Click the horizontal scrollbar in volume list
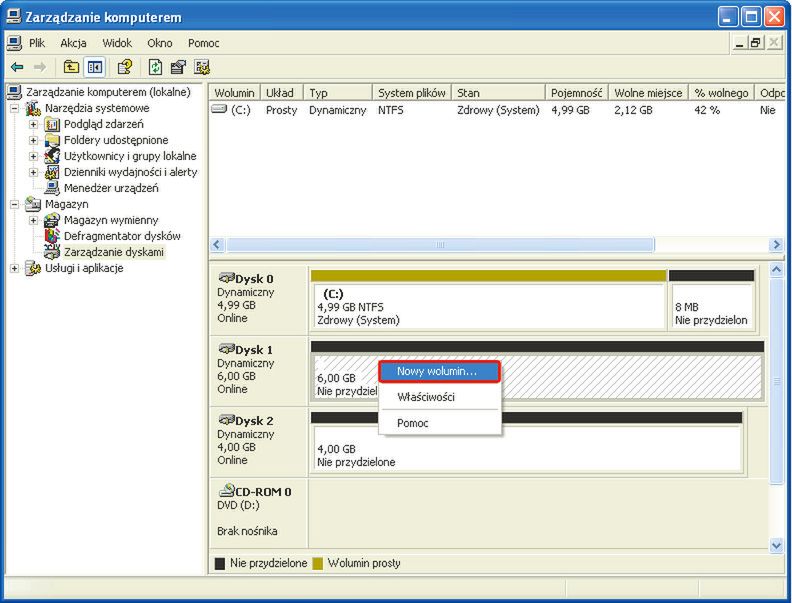Screen dimensions: 792x603 (x=440, y=244)
